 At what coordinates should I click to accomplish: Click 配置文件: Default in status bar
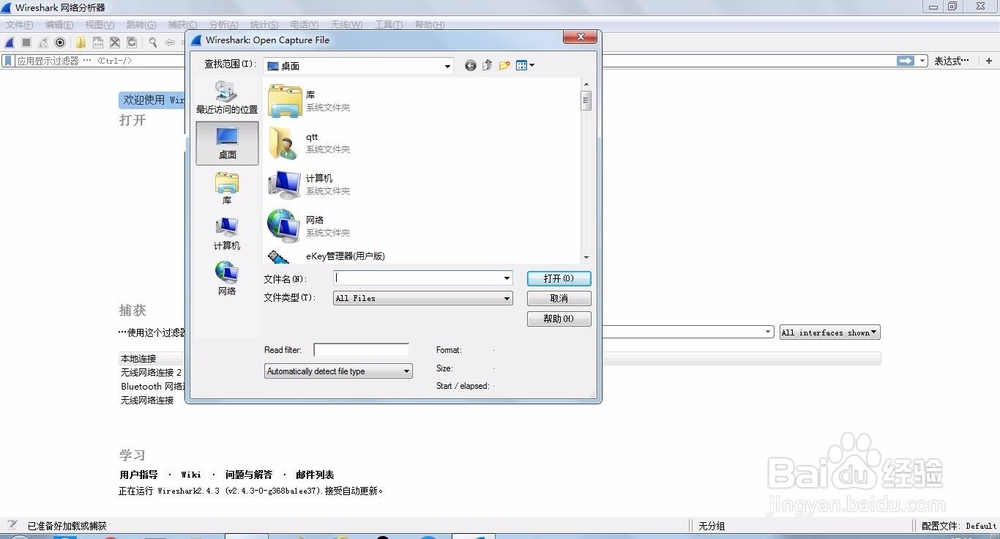pyautogui.click(x=959, y=526)
